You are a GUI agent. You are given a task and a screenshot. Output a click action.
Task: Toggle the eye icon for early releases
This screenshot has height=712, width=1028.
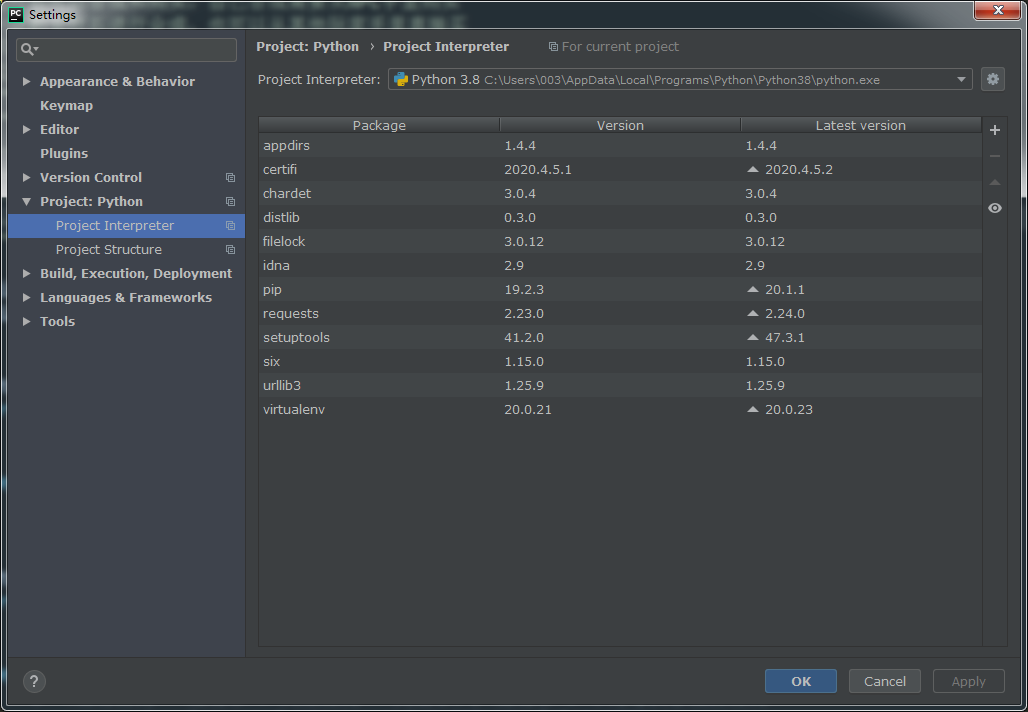(995, 208)
